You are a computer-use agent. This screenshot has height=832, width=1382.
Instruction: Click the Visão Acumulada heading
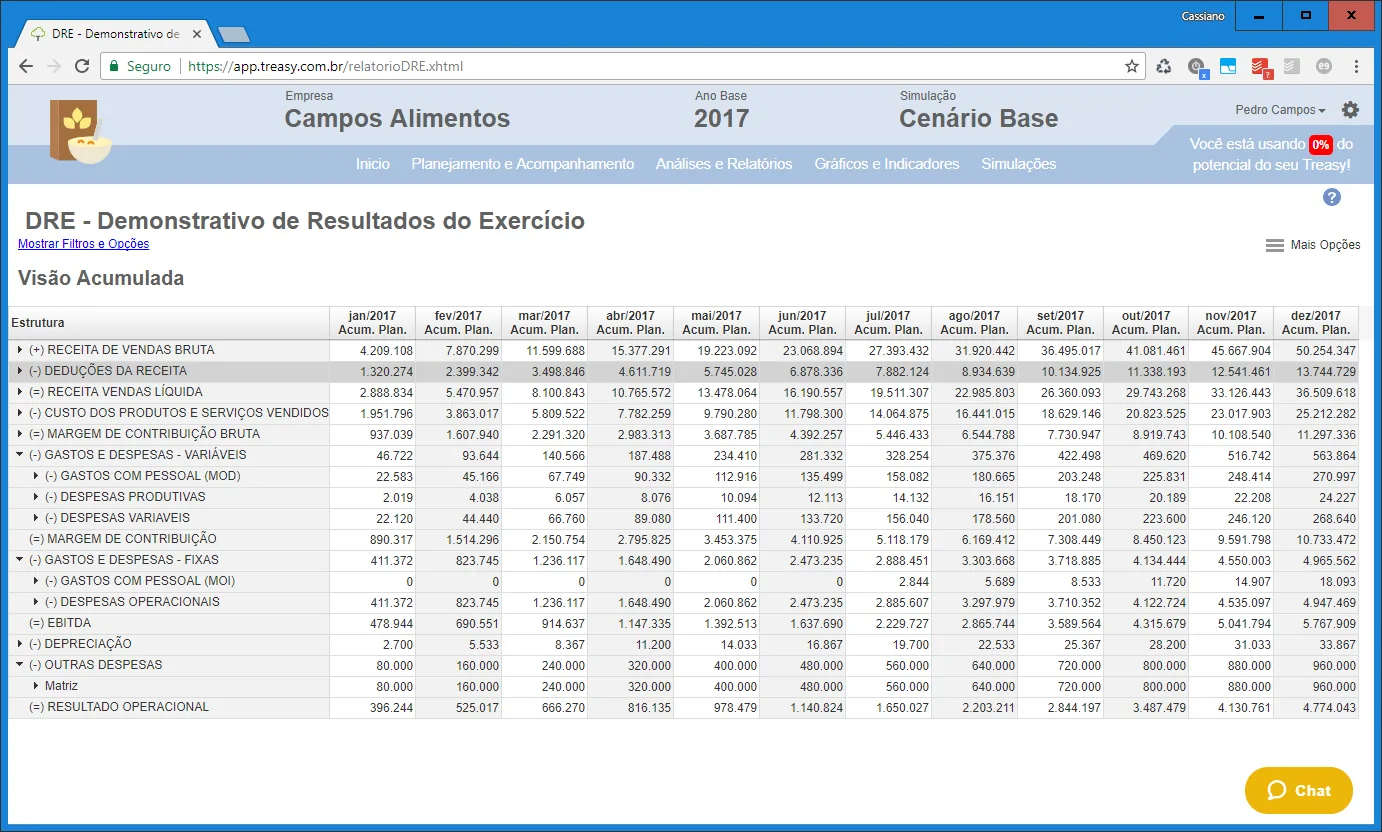[x=101, y=278]
